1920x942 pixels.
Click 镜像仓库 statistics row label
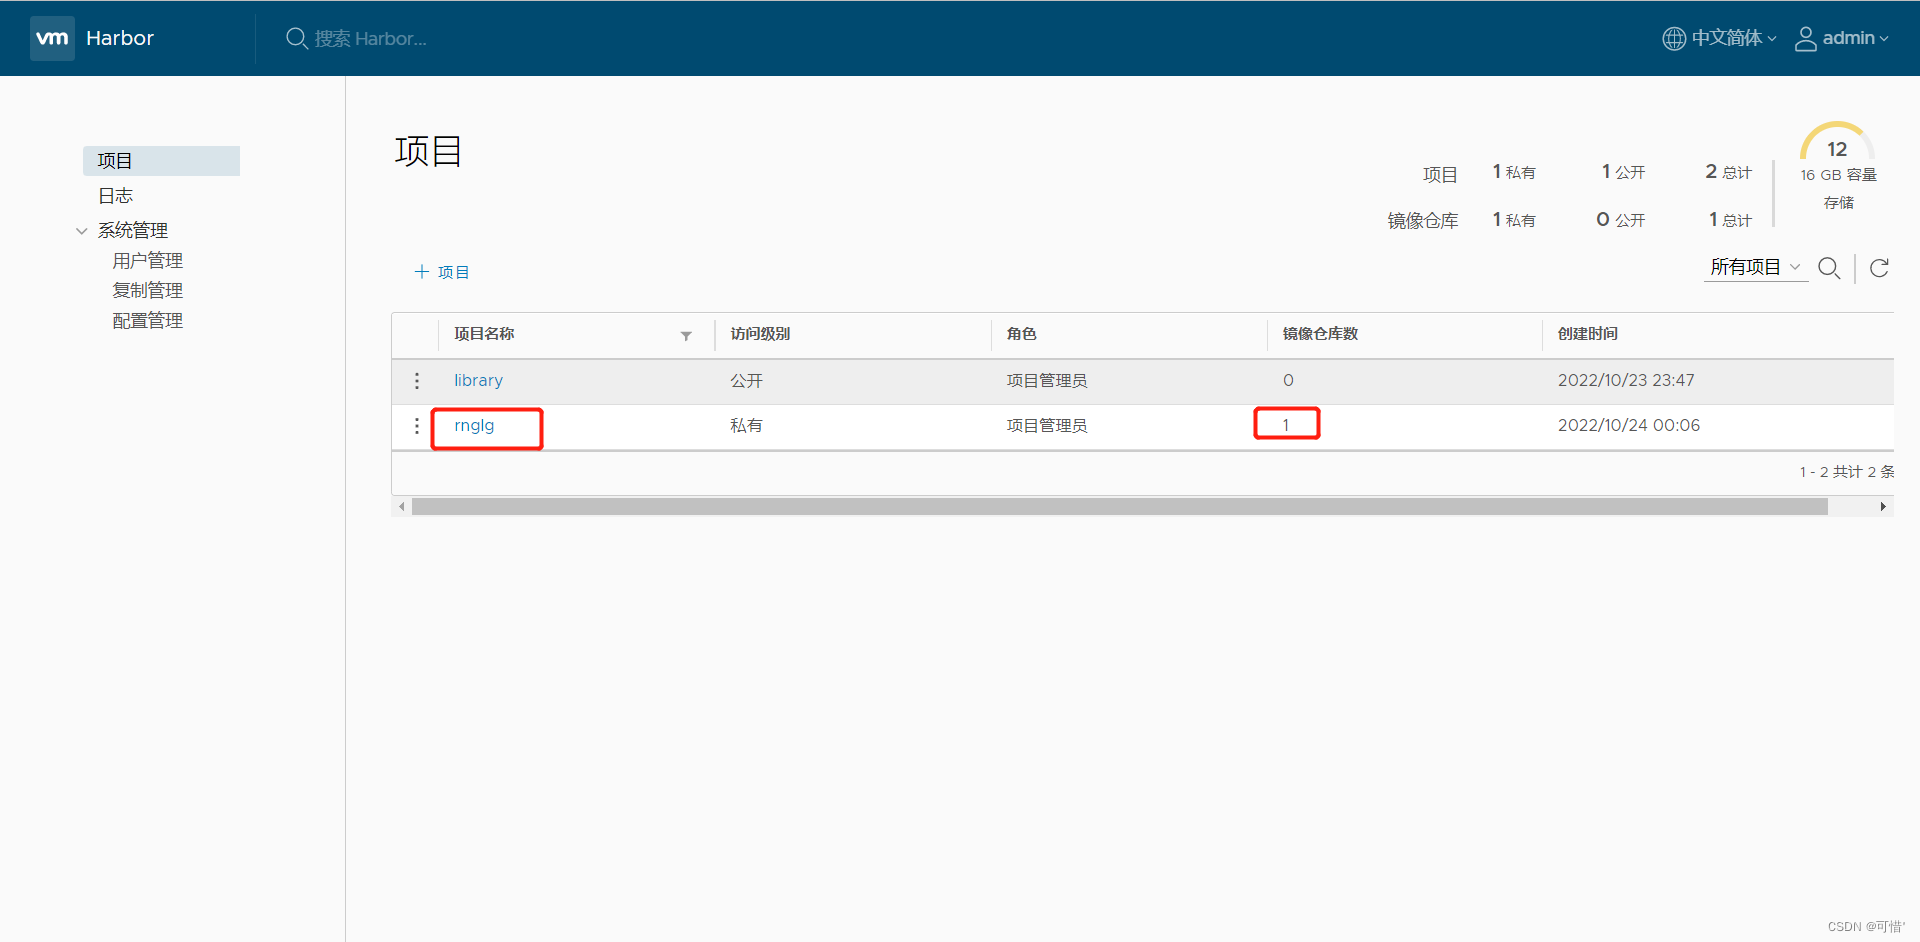(1422, 221)
